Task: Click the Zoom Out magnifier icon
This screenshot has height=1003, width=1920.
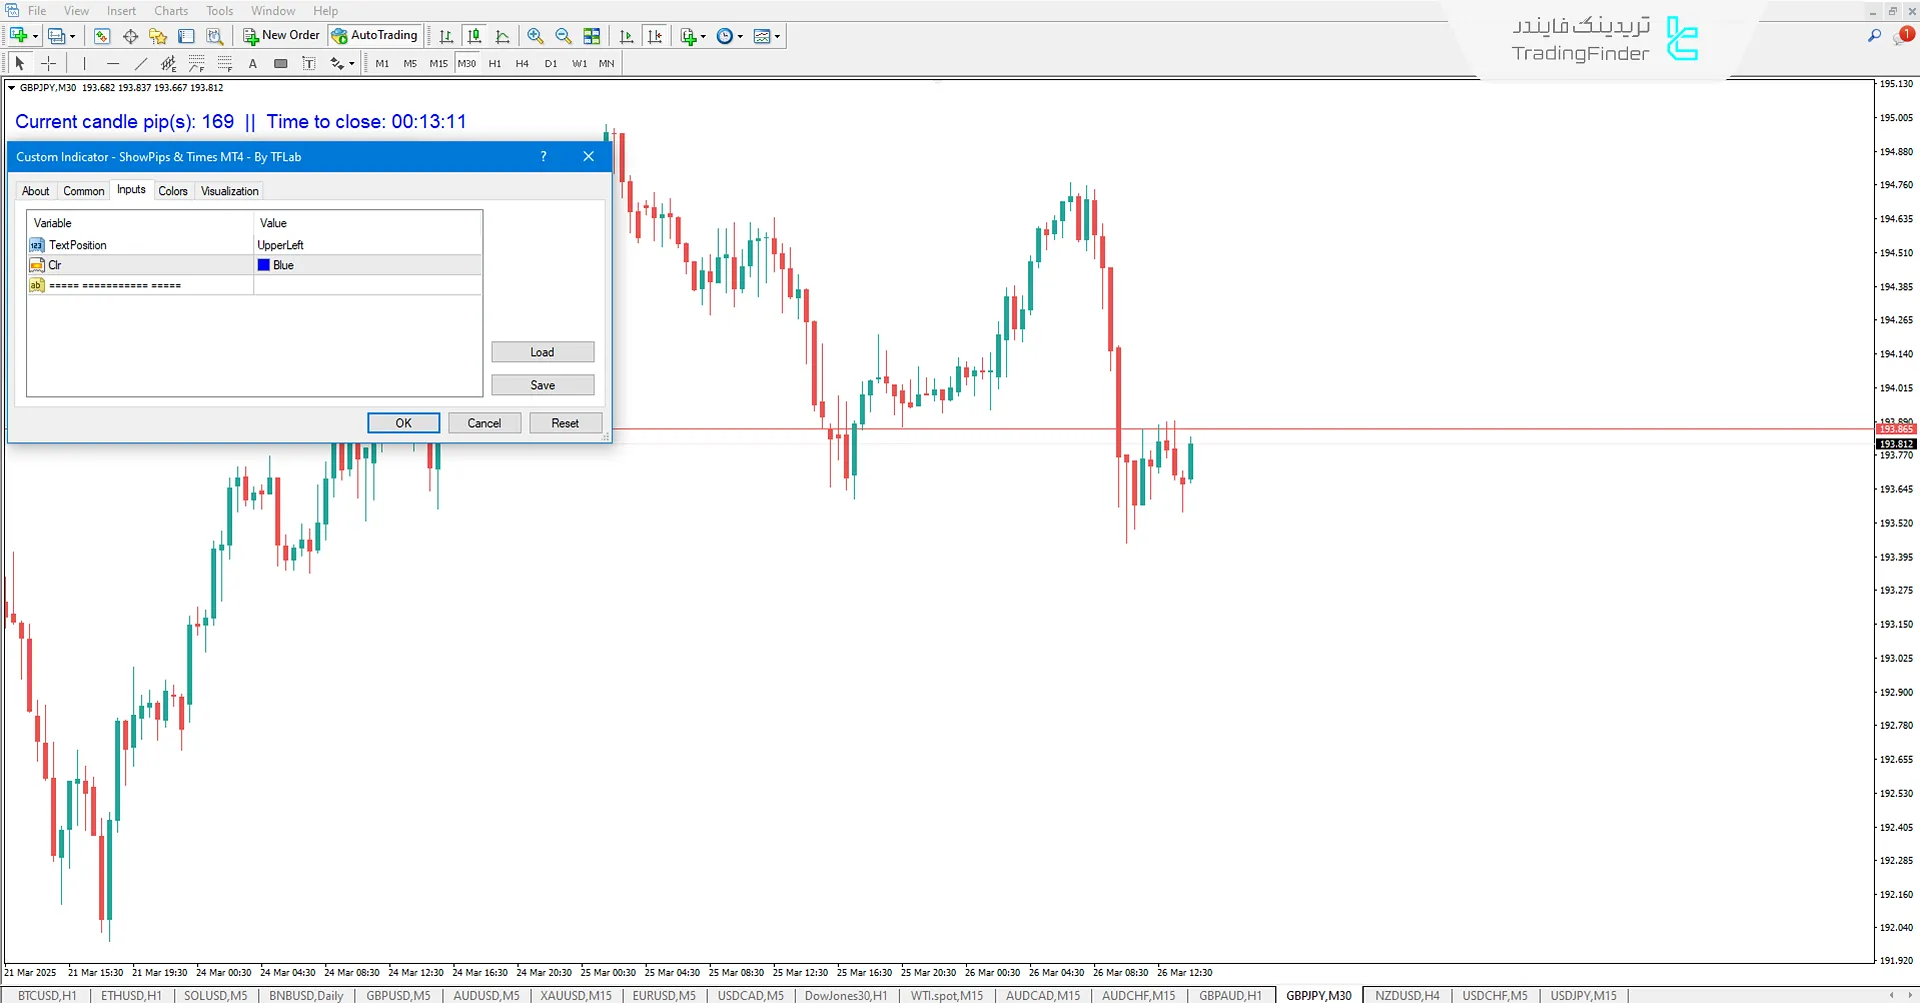Action: tap(563, 36)
